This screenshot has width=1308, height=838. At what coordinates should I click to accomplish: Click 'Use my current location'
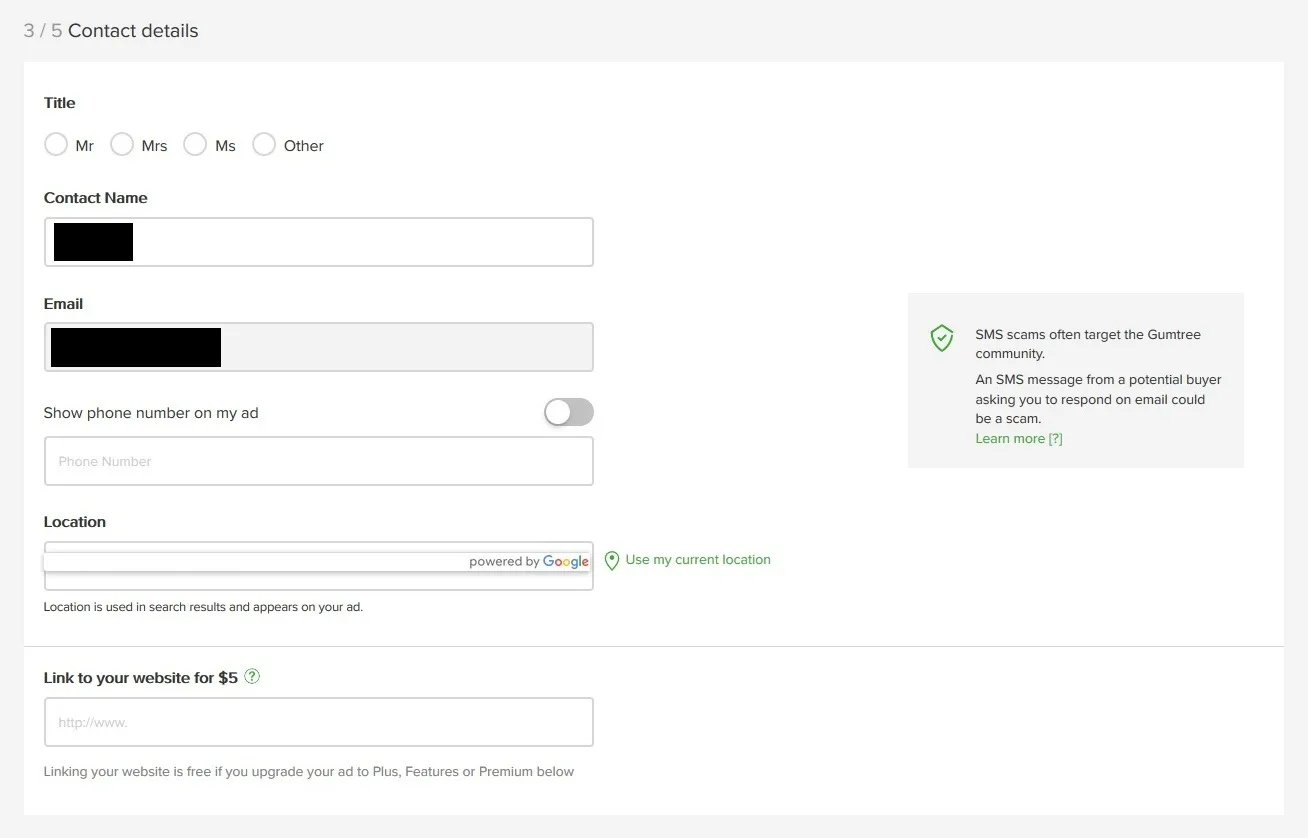(x=697, y=560)
